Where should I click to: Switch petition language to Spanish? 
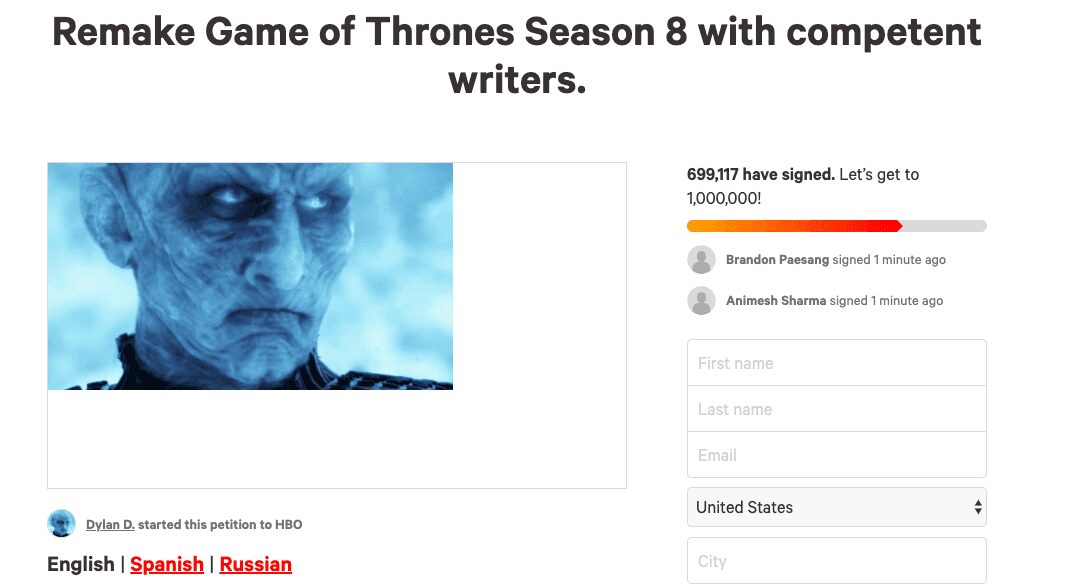[167, 564]
